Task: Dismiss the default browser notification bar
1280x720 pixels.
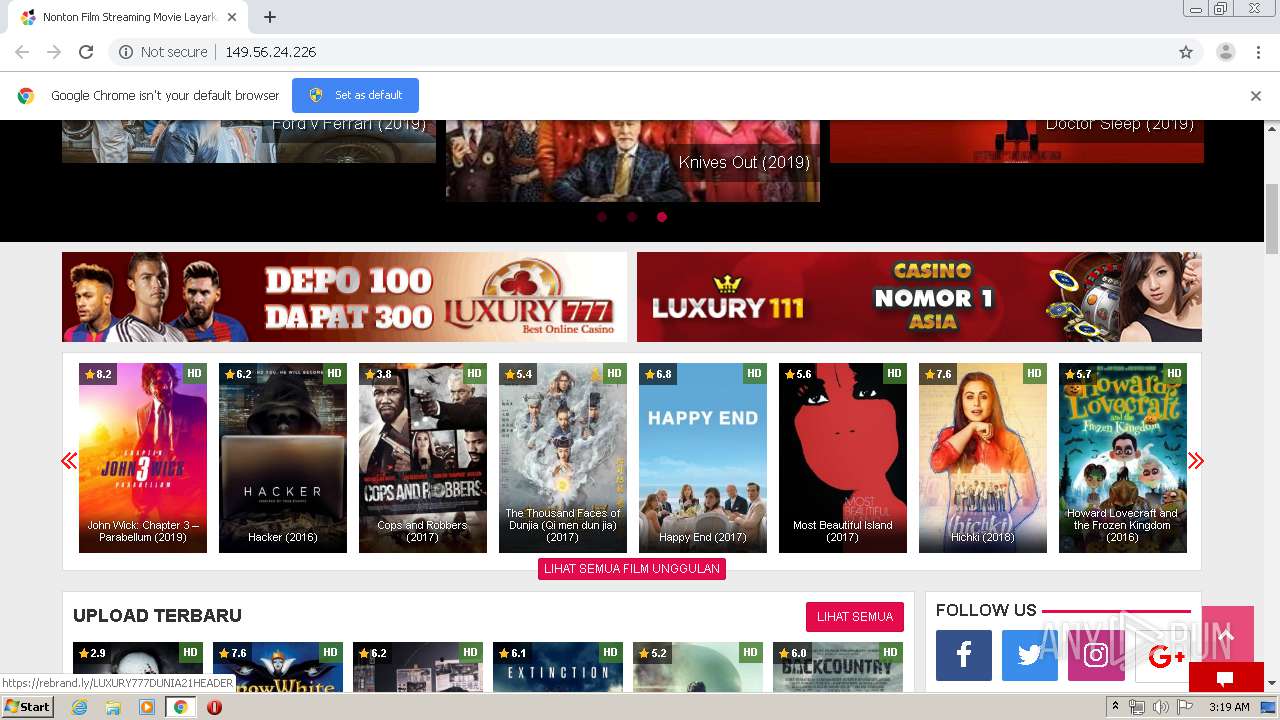Action: coord(1256,96)
